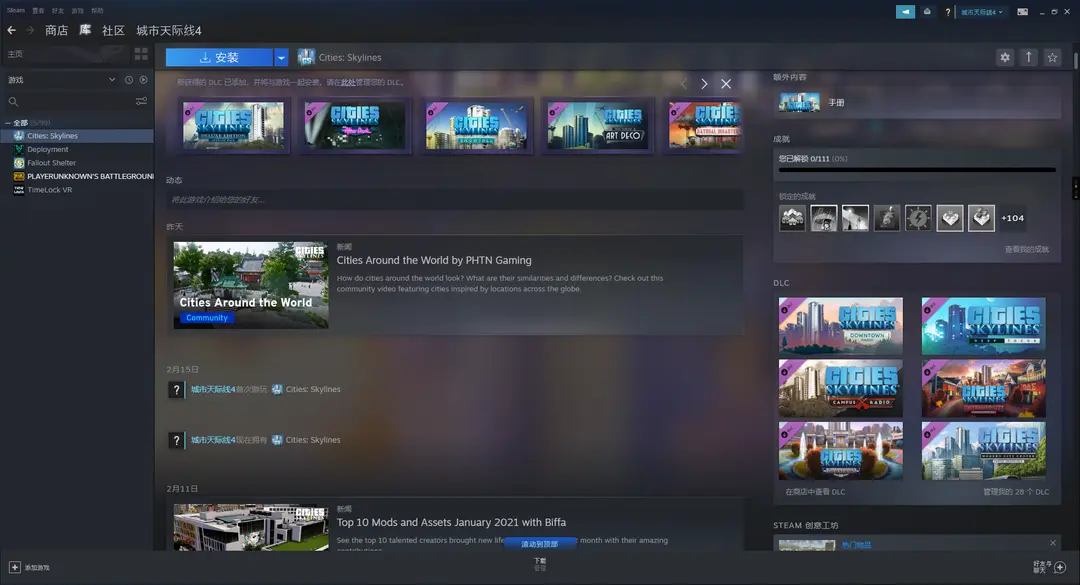Open 查看我的成就 link

point(1026,249)
